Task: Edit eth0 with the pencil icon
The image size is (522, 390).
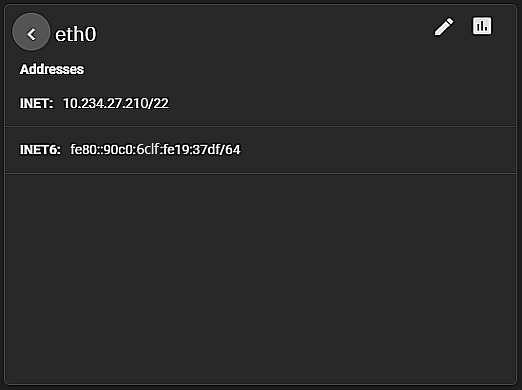Action: click(x=444, y=26)
